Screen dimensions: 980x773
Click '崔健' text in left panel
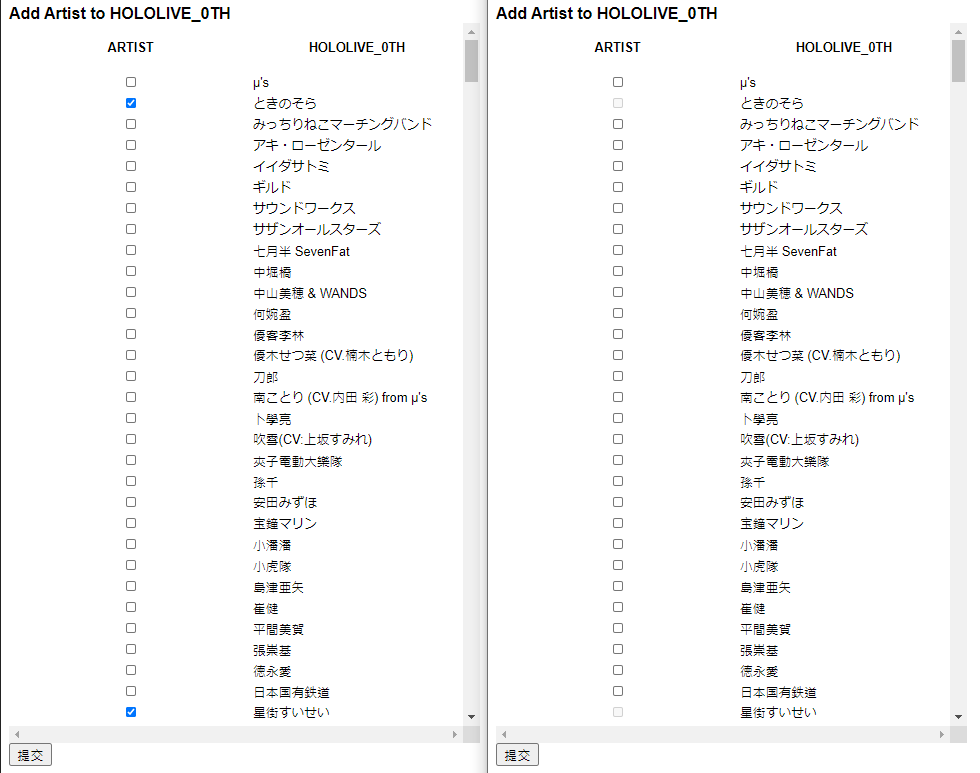[x=266, y=609]
